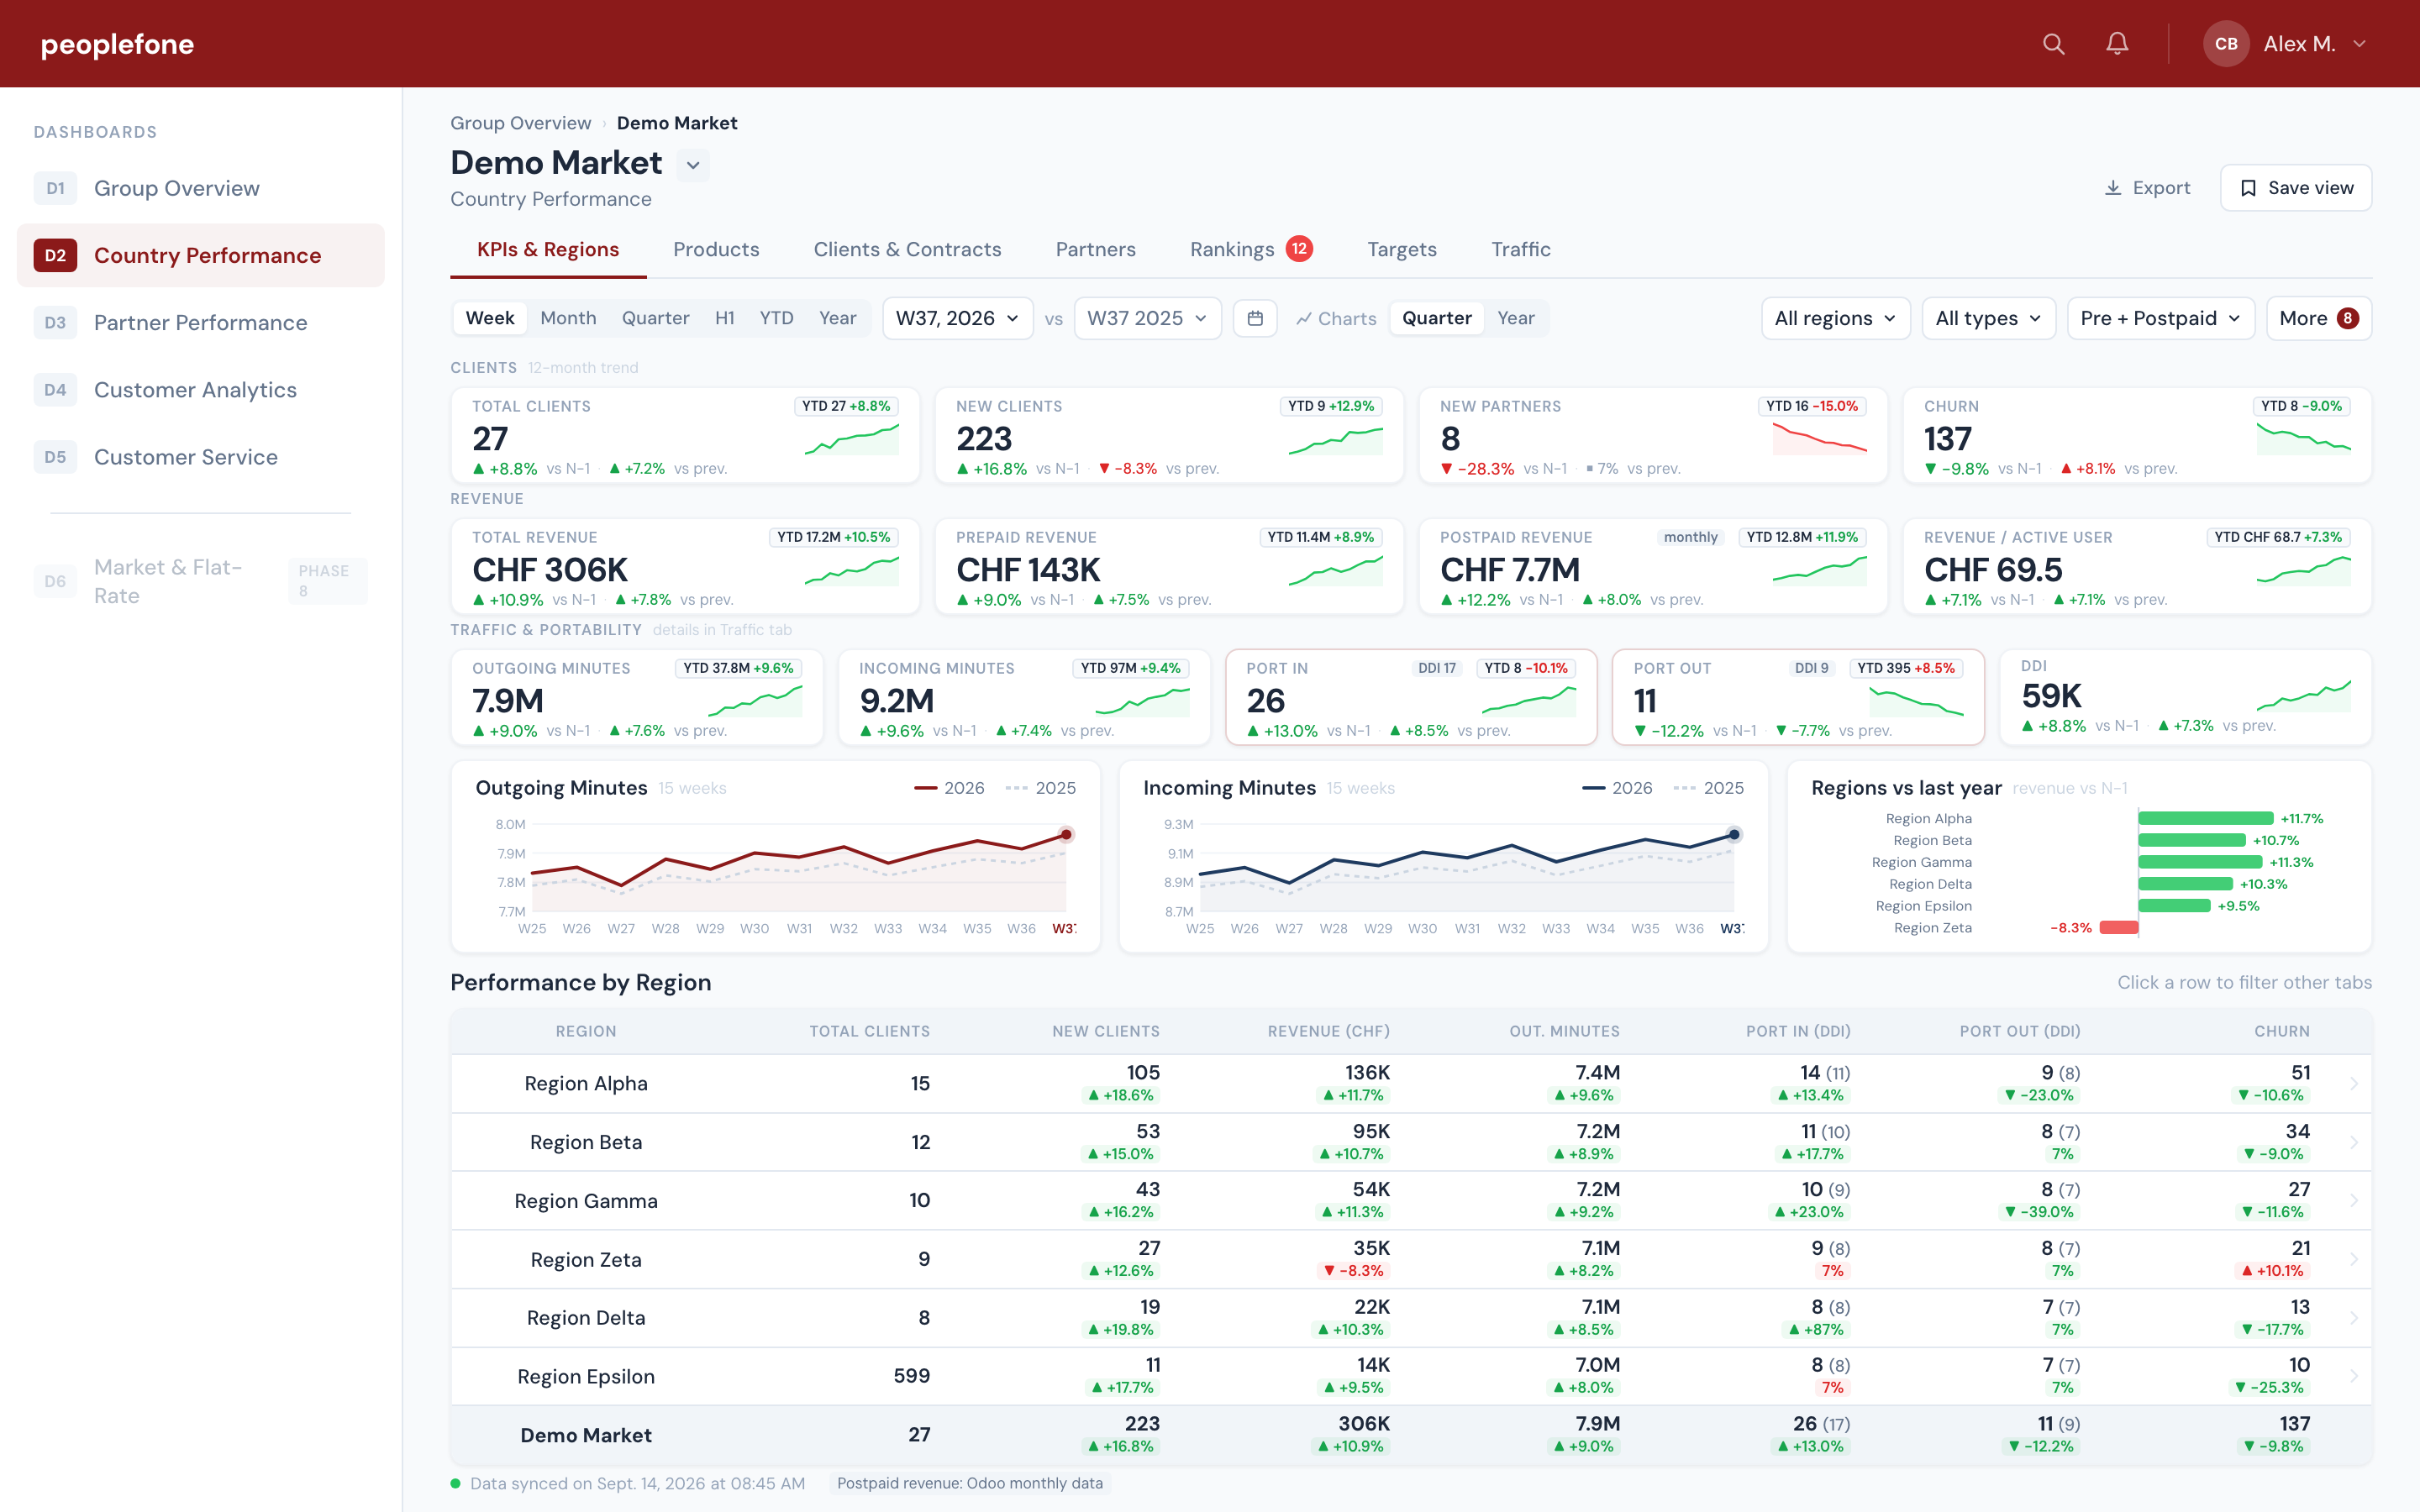Go to the Targets tab
Screen dimensions: 2420x1512
coord(1401,249)
